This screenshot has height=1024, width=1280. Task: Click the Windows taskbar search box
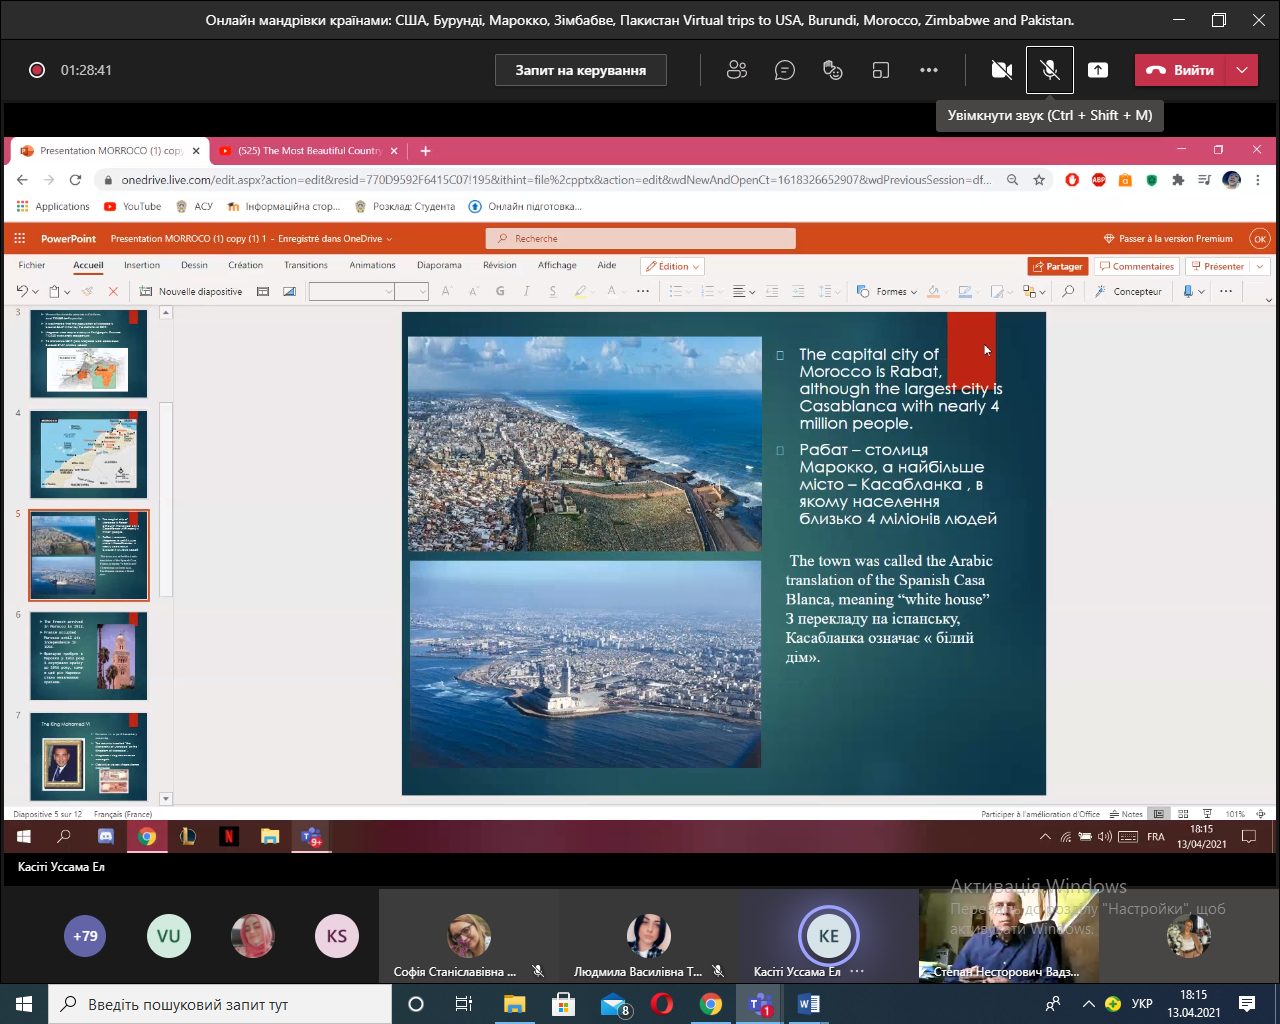click(220, 1004)
